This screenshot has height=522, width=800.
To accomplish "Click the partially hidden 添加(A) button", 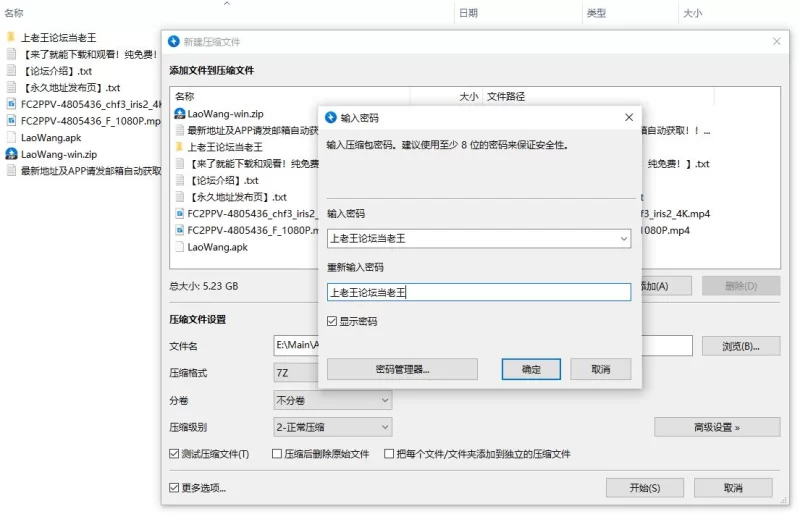I will (666, 286).
